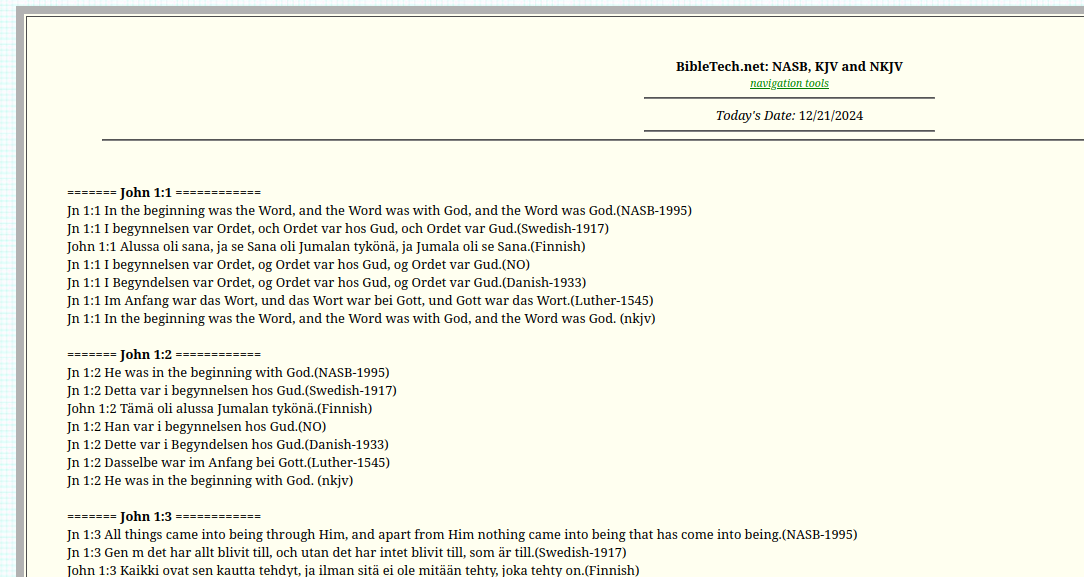Select the John 1:2 NASB-1995 verse
Image resolution: width=1084 pixels, height=577 pixels.
click(x=228, y=372)
